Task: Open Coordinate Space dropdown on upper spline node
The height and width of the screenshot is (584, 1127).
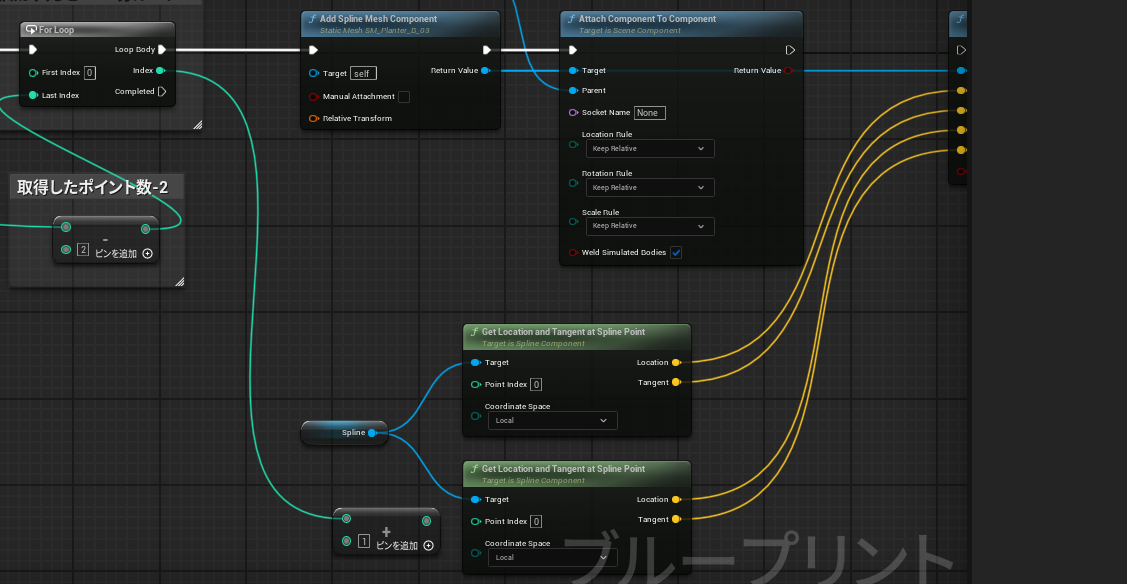Action: point(551,420)
